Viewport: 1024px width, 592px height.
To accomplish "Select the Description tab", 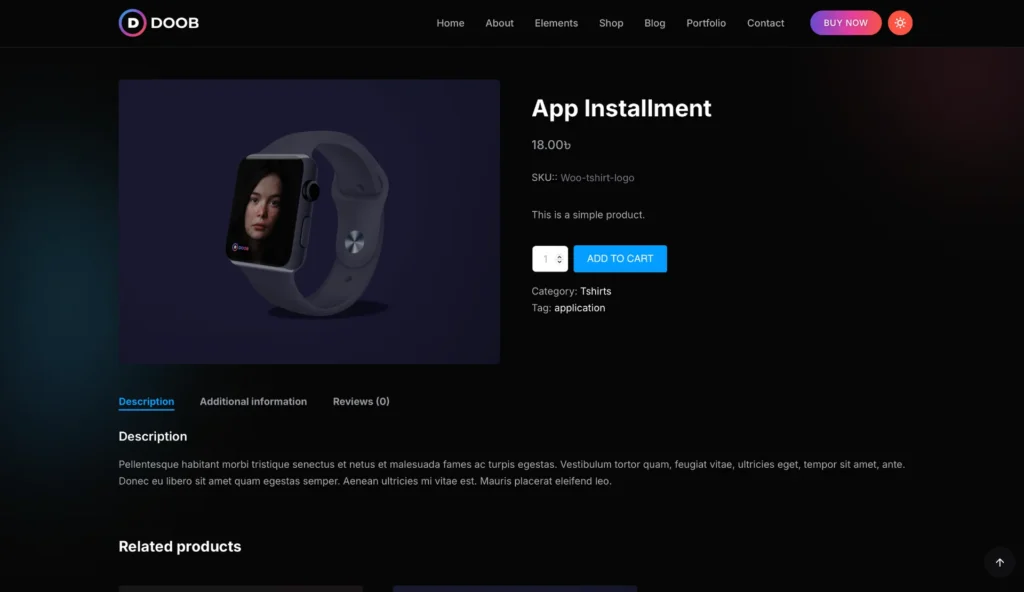I will click(x=146, y=402).
